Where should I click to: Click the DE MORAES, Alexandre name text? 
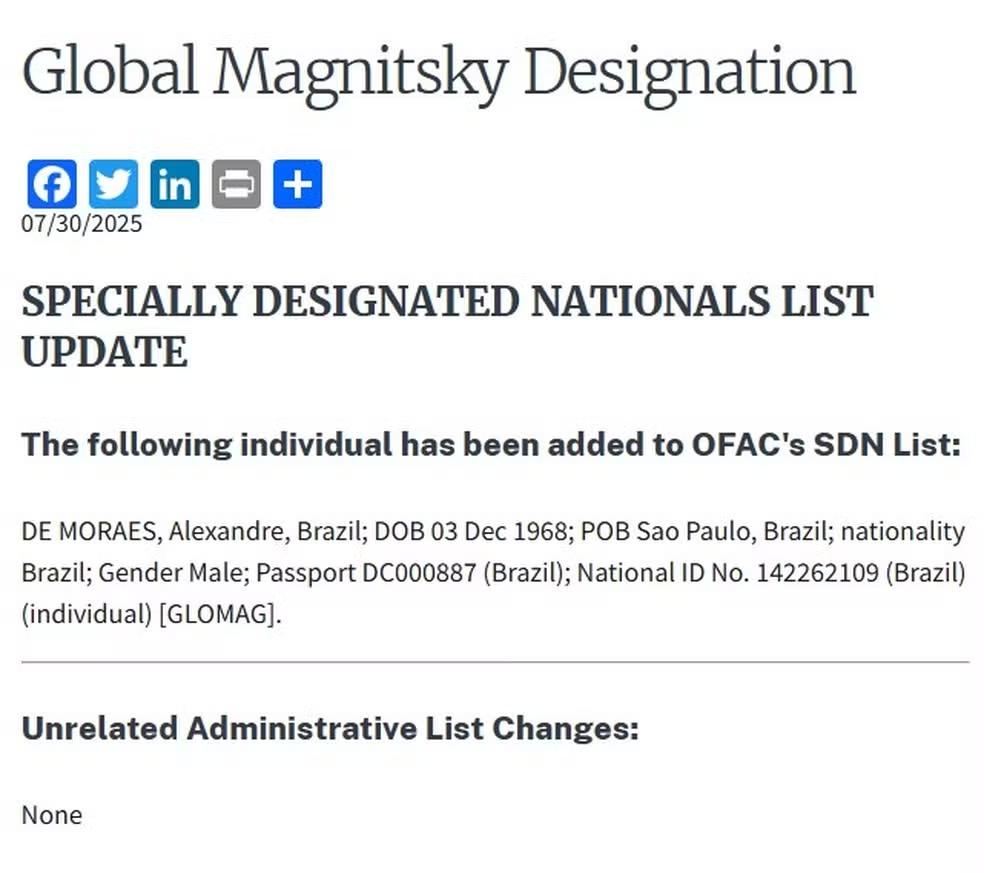tap(155, 531)
